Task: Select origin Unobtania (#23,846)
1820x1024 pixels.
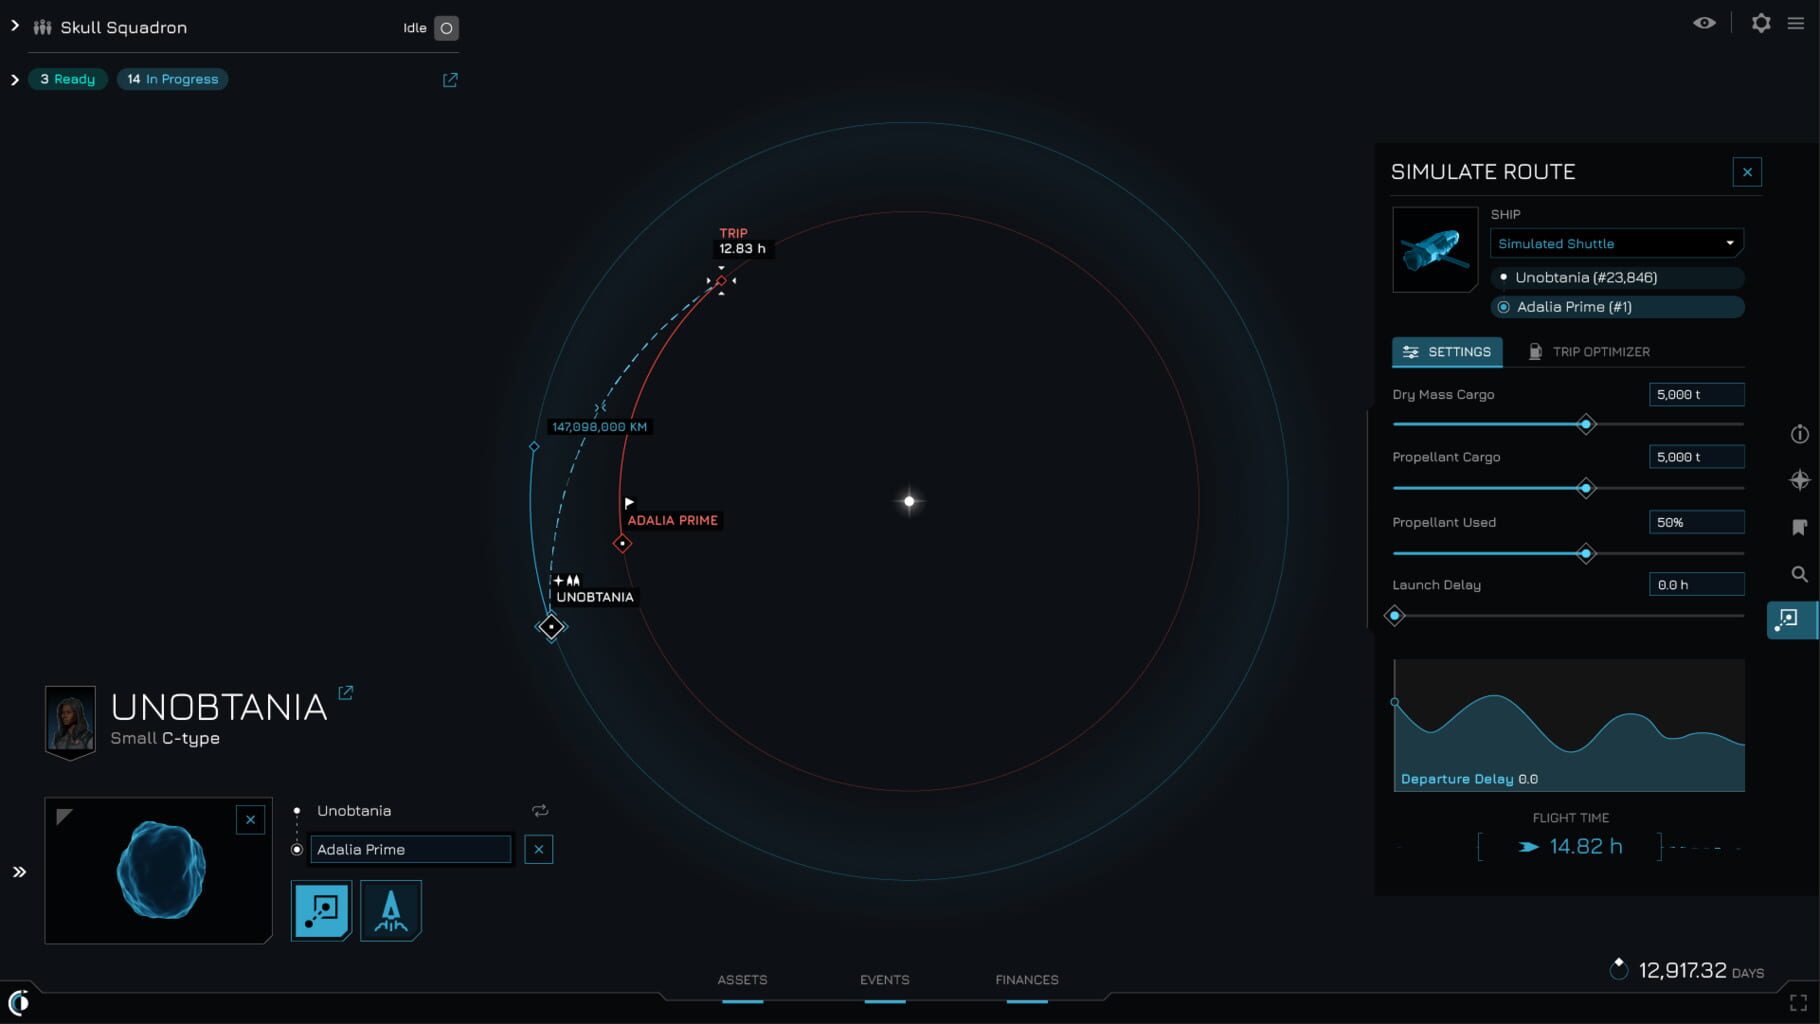Action: 1617,277
